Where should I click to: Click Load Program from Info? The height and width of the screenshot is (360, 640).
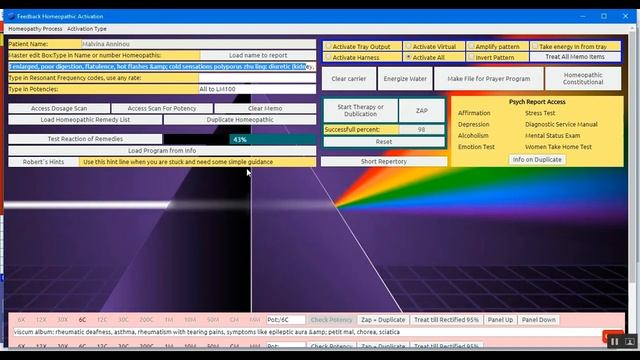pyautogui.click(x=162, y=151)
